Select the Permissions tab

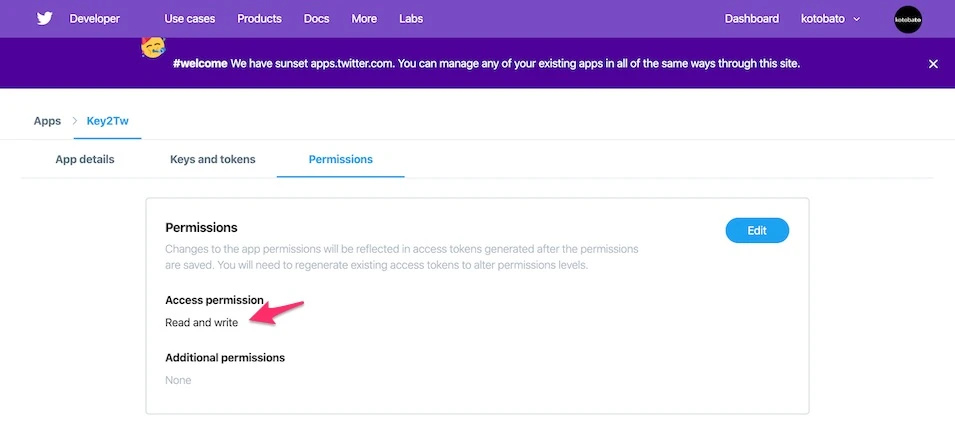340,160
